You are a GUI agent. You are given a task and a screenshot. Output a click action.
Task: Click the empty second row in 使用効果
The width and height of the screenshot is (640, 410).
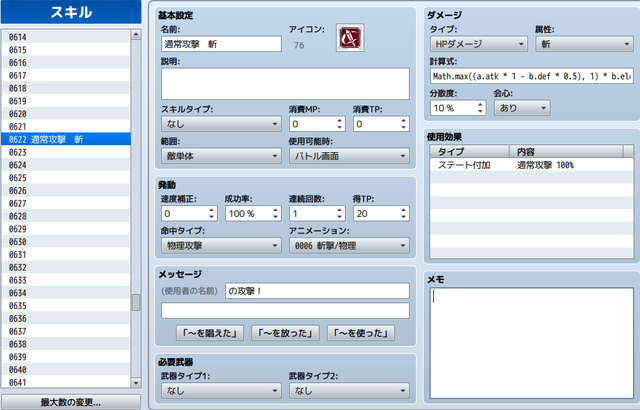click(x=532, y=177)
